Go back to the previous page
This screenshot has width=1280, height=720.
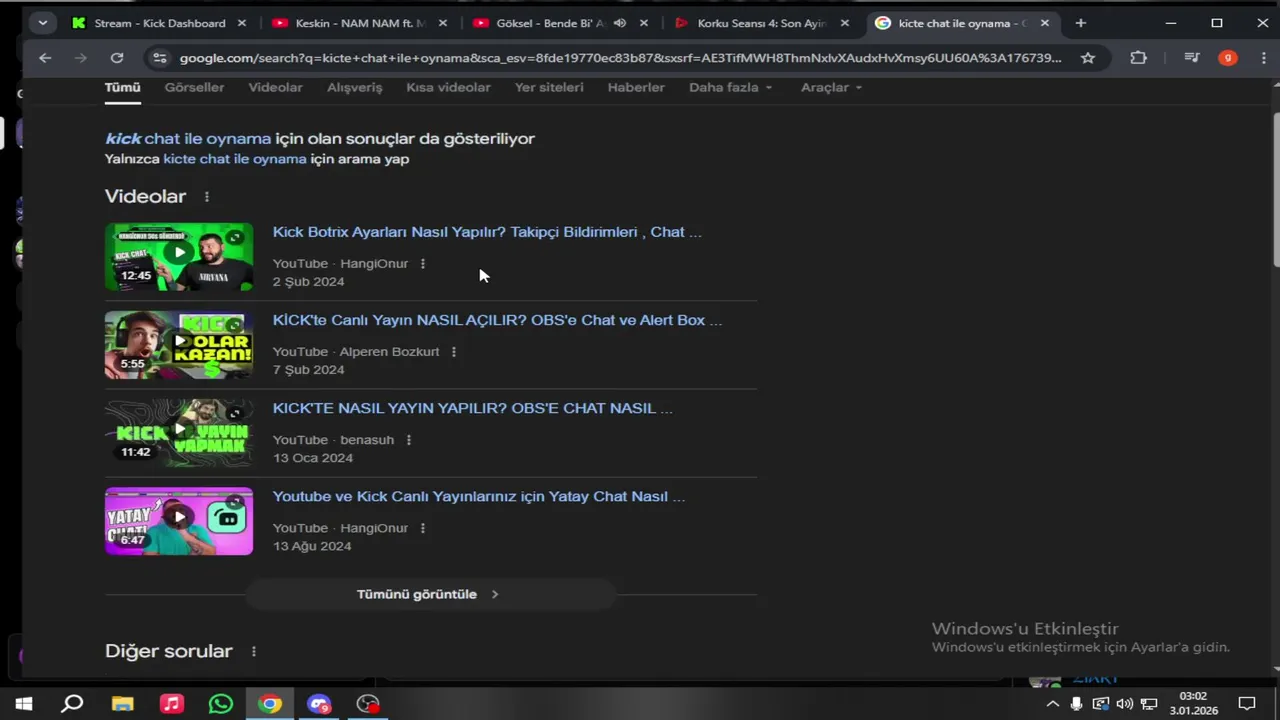(45, 58)
